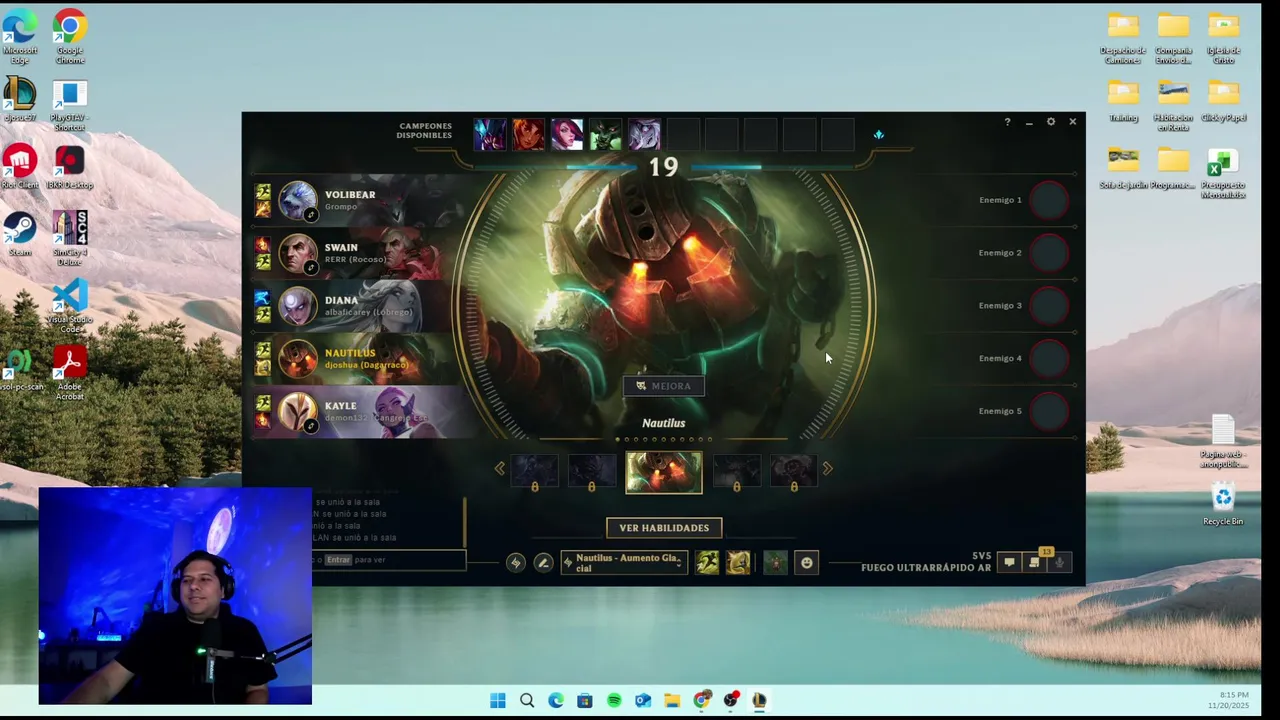The width and height of the screenshot is (1280, 720).
Task: Open the emote selector smiley icon
Action: [807, 563]
